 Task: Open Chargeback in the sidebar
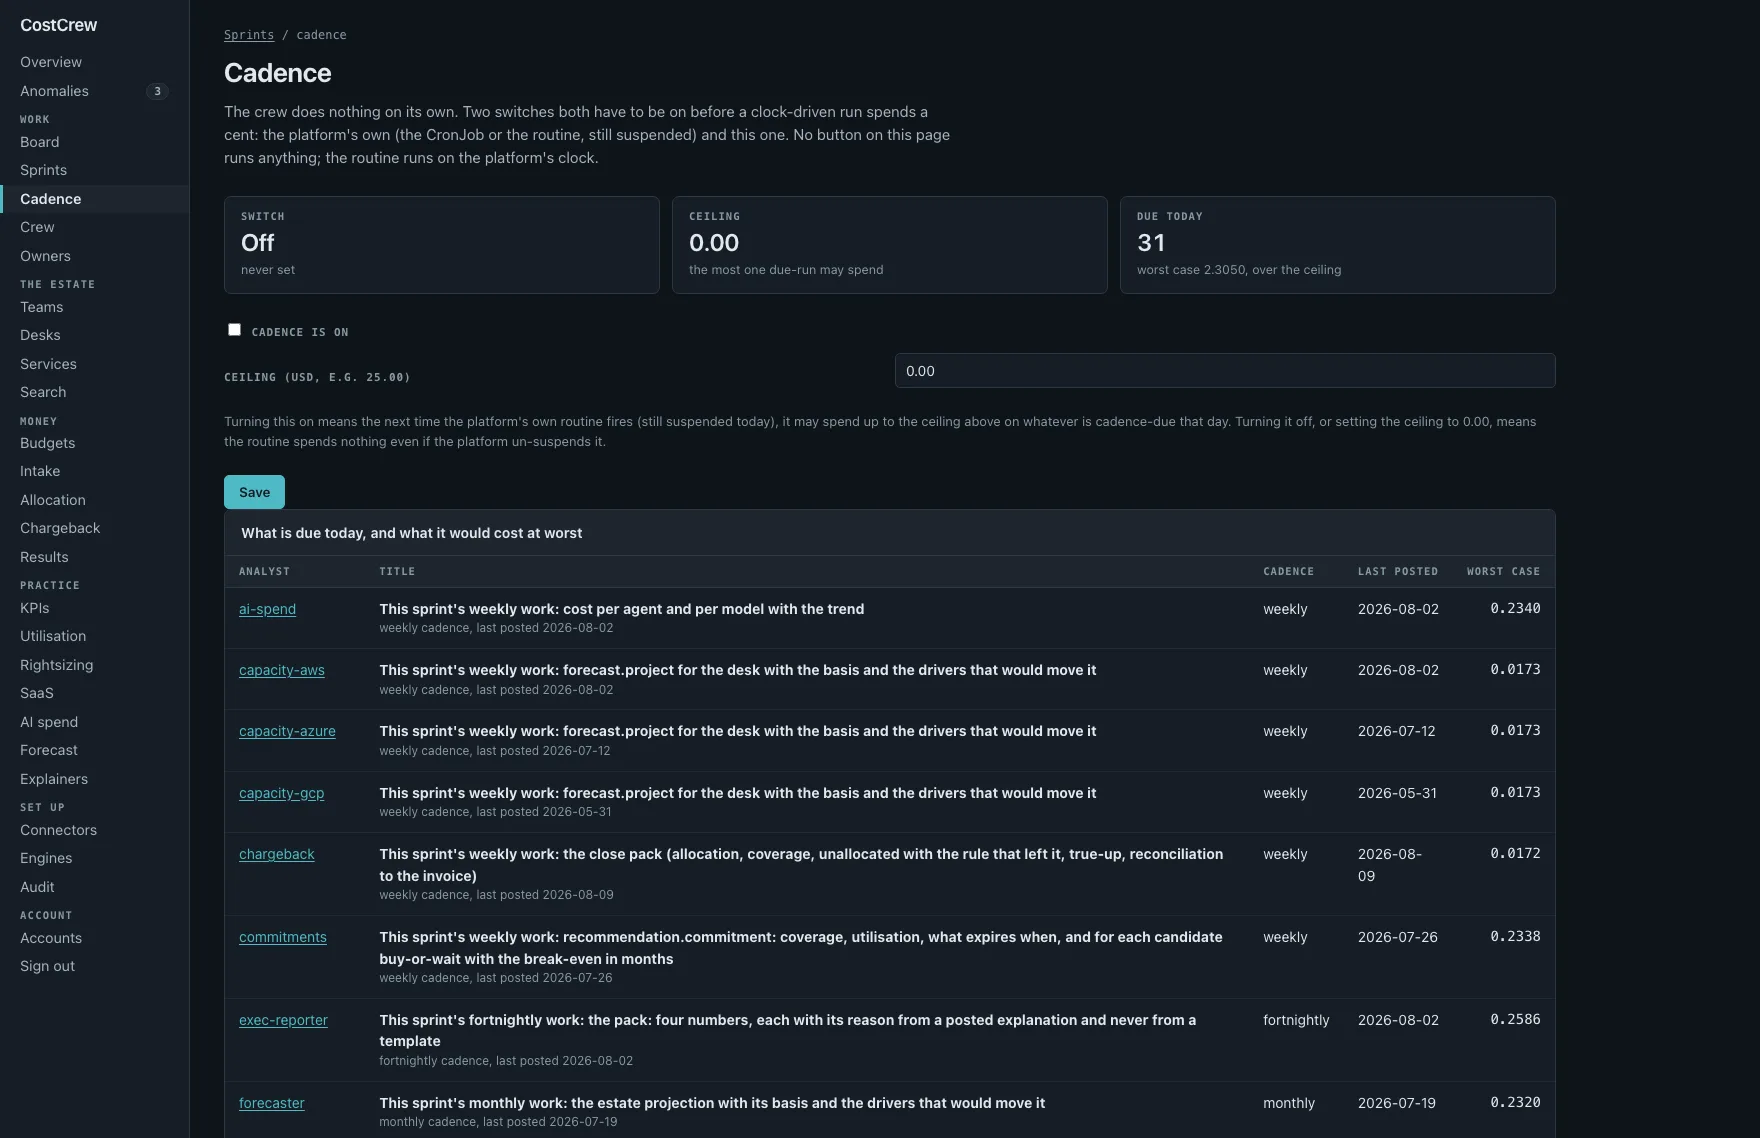pyautogui.click(x=94, y=528)
